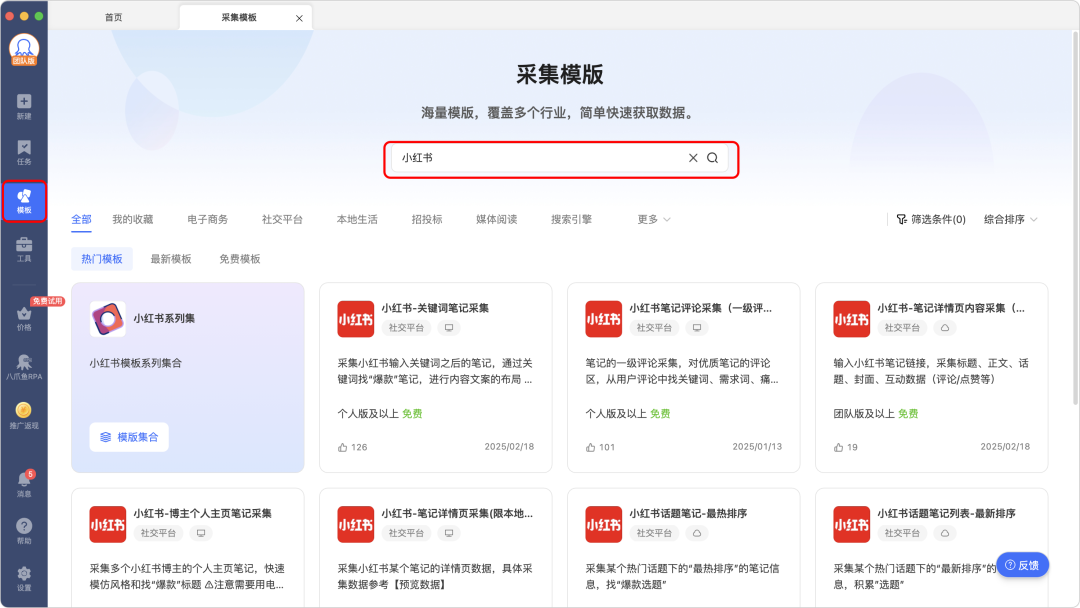Viewport: 1080px width, 608px height.
Task: Click 小红书-关键词笔记采集 red logo
Action: (x=355, y=319)
